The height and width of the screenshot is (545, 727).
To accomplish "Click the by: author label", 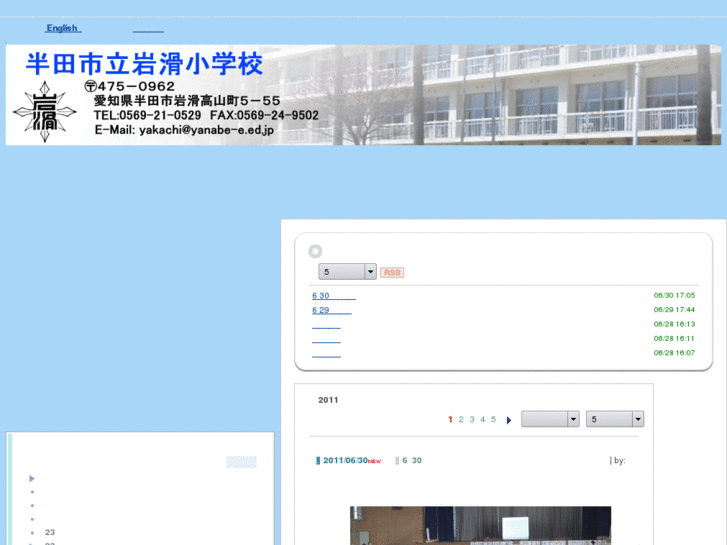I will point(620,461).
